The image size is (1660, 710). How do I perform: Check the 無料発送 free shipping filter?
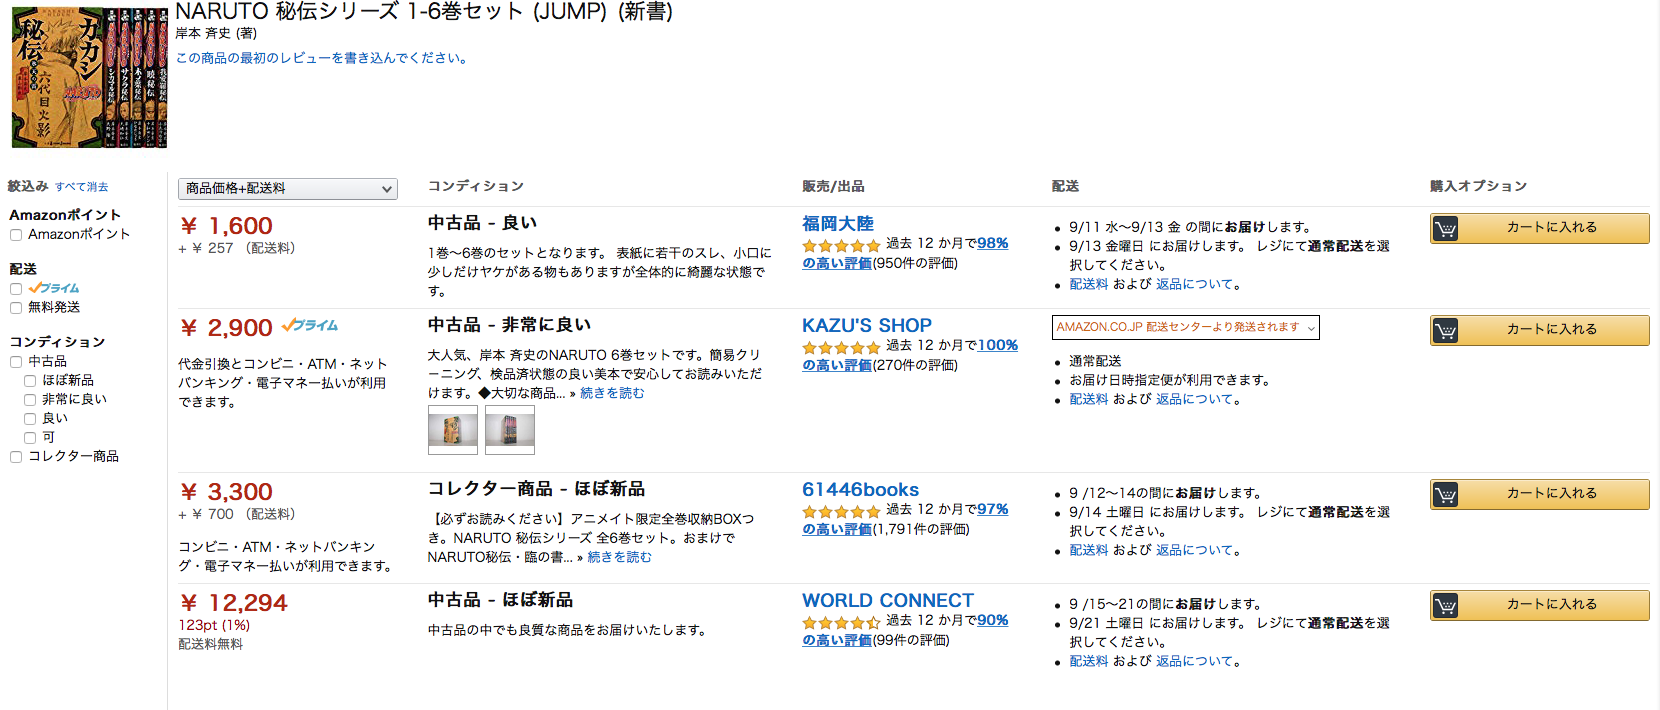coord(16,308)
